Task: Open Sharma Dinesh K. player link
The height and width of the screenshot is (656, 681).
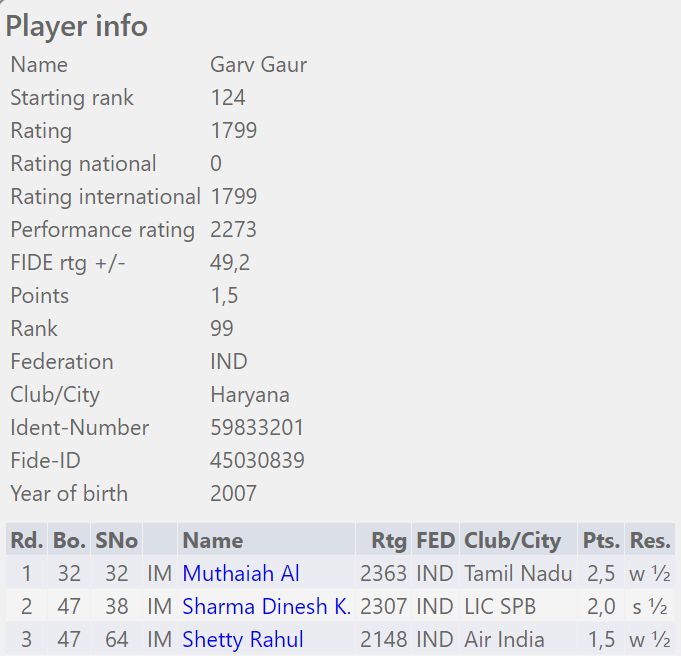Action: point(266,606)
